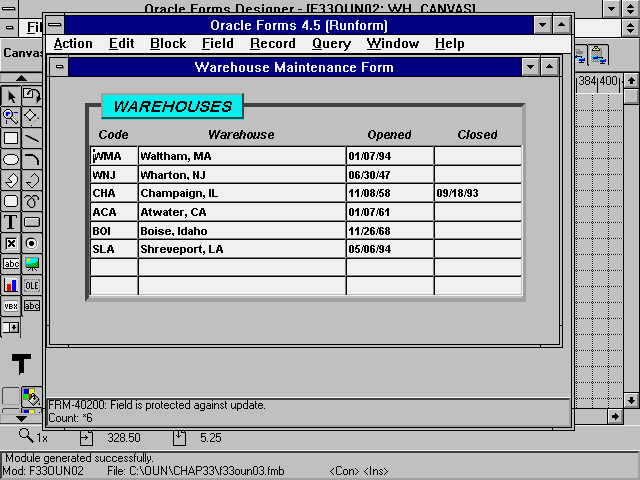The height and width of the screenshot is (480, 640).
Task: Open Warehouse Maintenance Form control menu
Action: tap(60, 67)
